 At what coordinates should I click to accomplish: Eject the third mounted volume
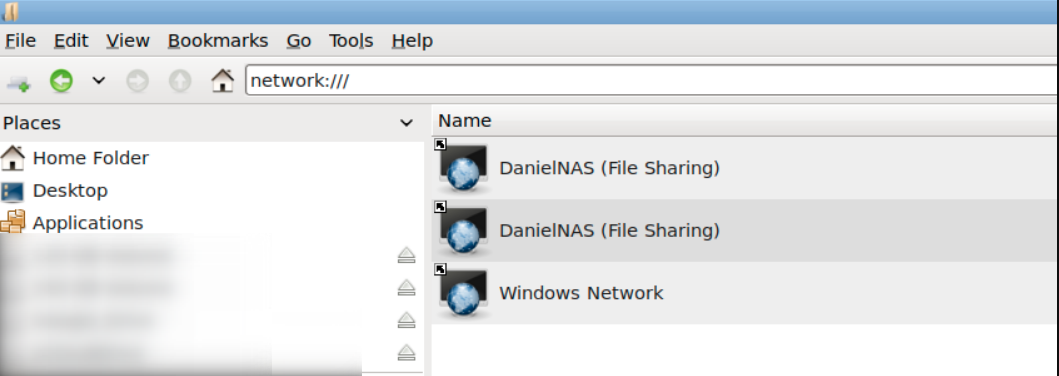406,320
